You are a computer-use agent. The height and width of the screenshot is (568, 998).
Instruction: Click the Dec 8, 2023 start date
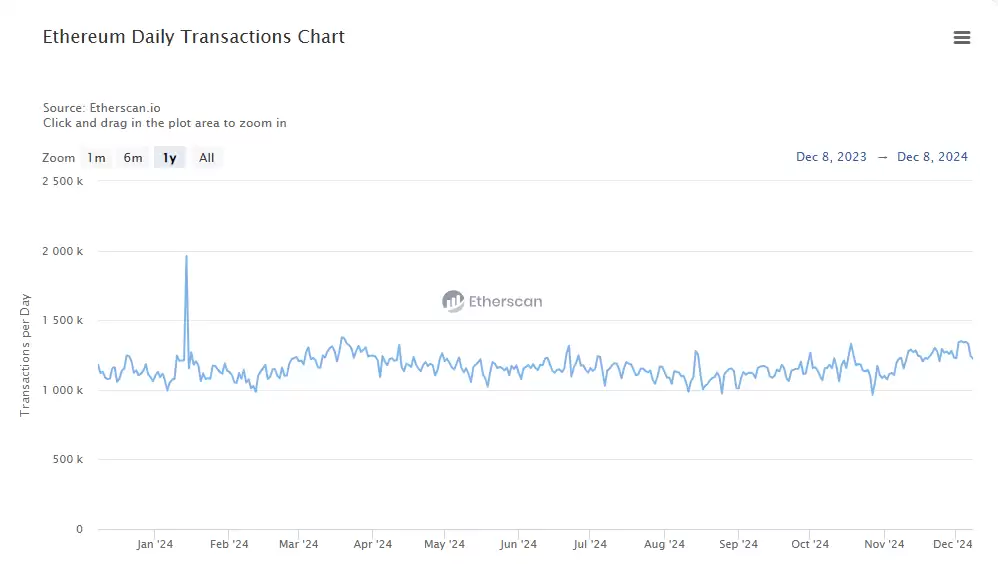pos(831,157)
